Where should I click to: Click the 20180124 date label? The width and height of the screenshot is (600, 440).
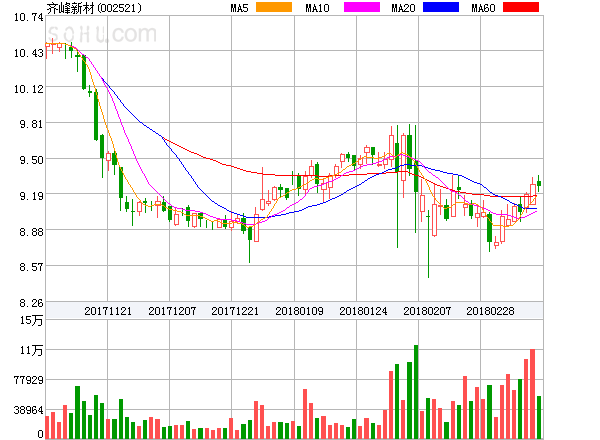point(363,311)
